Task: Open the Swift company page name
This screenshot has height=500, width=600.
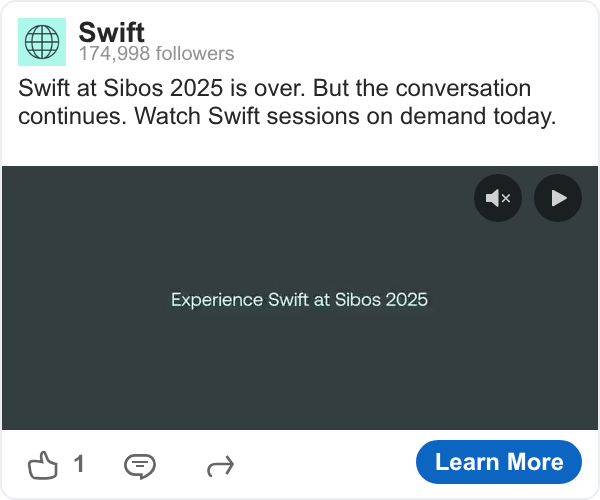Action: click(111, 32)
